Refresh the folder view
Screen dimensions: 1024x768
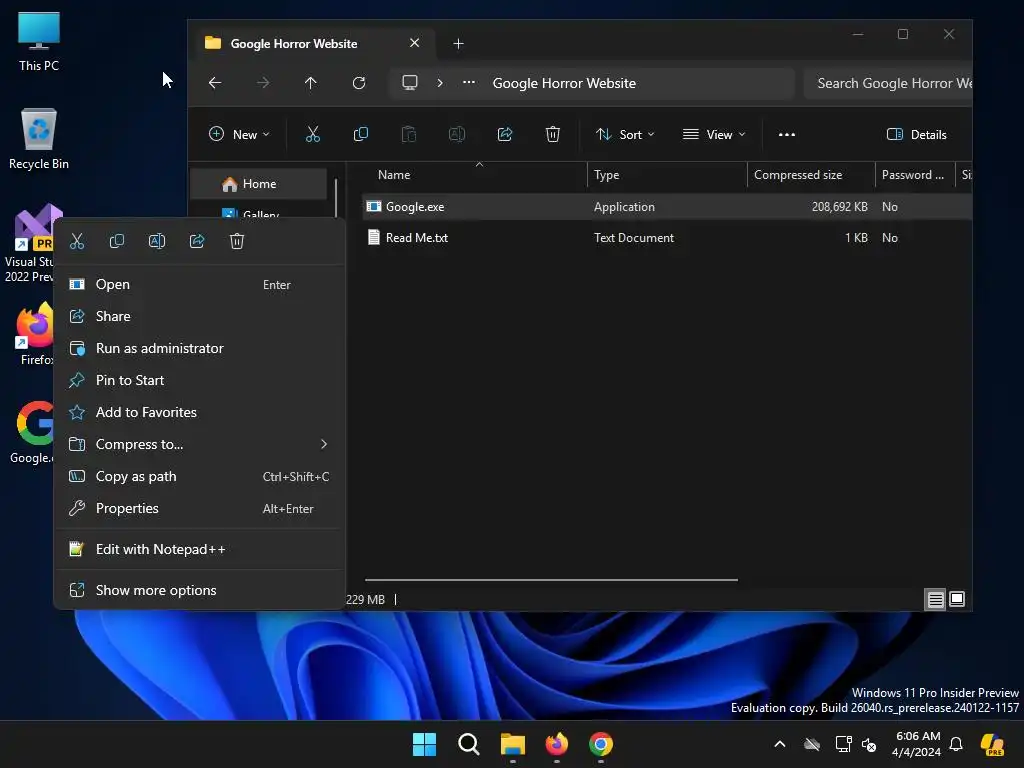[359, 83]
